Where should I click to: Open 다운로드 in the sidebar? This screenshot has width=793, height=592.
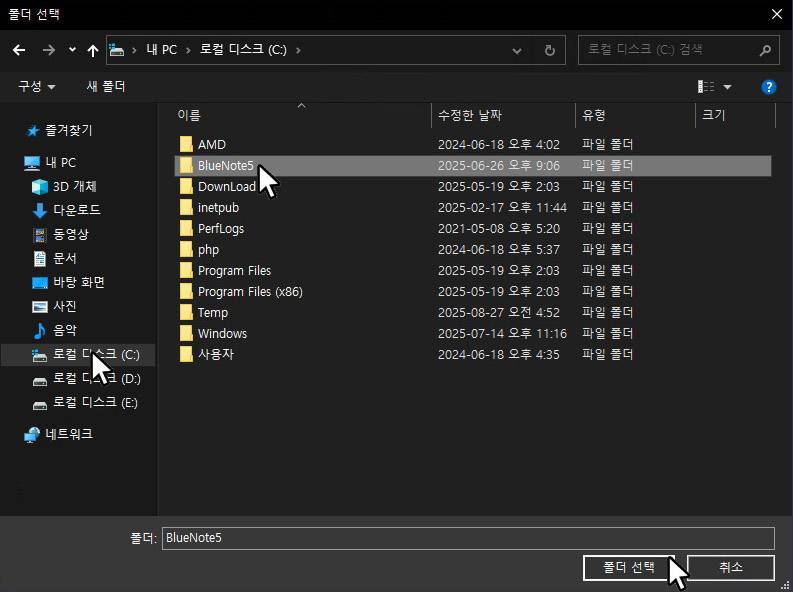coord(66,210)
